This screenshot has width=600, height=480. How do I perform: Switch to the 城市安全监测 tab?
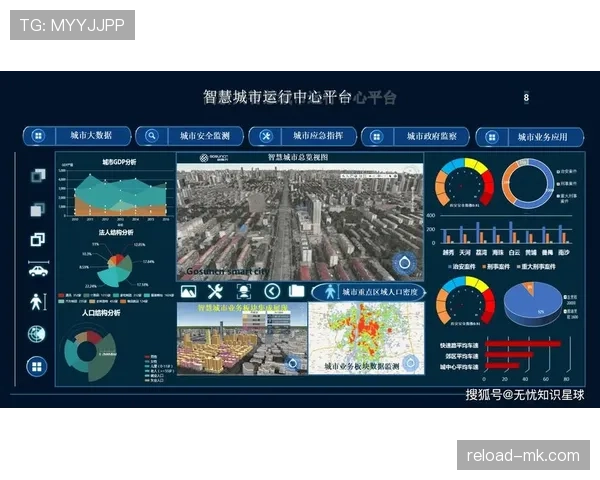click(190, 136)
